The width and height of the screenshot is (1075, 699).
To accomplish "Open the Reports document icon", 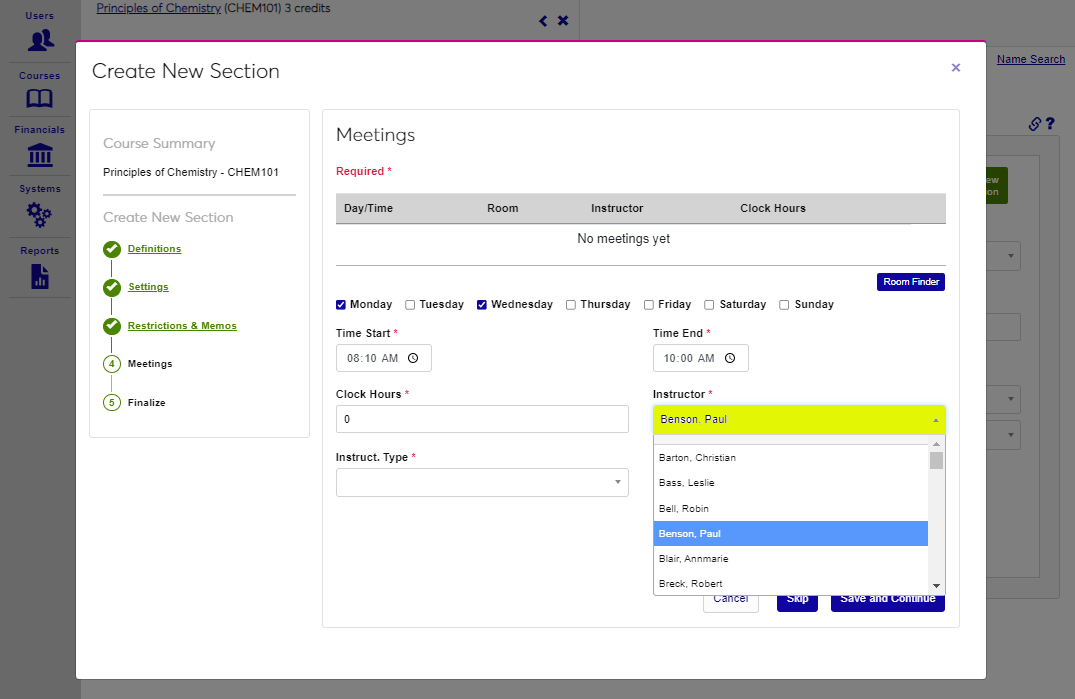I will (40, 276).
